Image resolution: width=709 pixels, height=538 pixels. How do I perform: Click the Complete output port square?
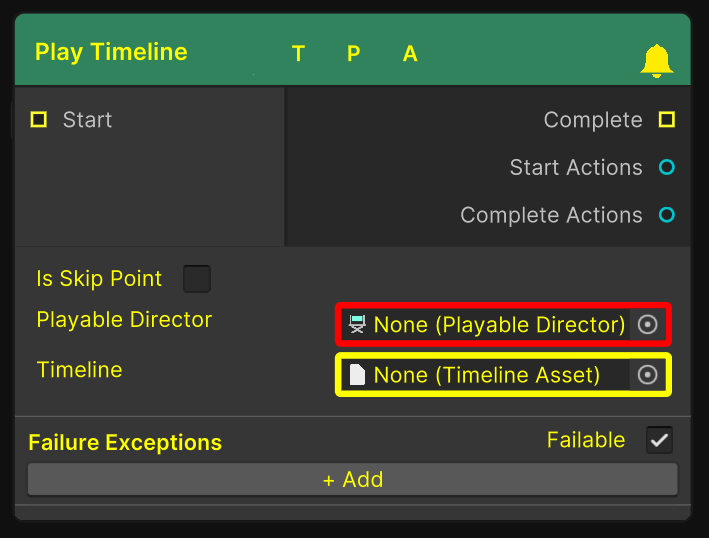click(x=667, y=120)
